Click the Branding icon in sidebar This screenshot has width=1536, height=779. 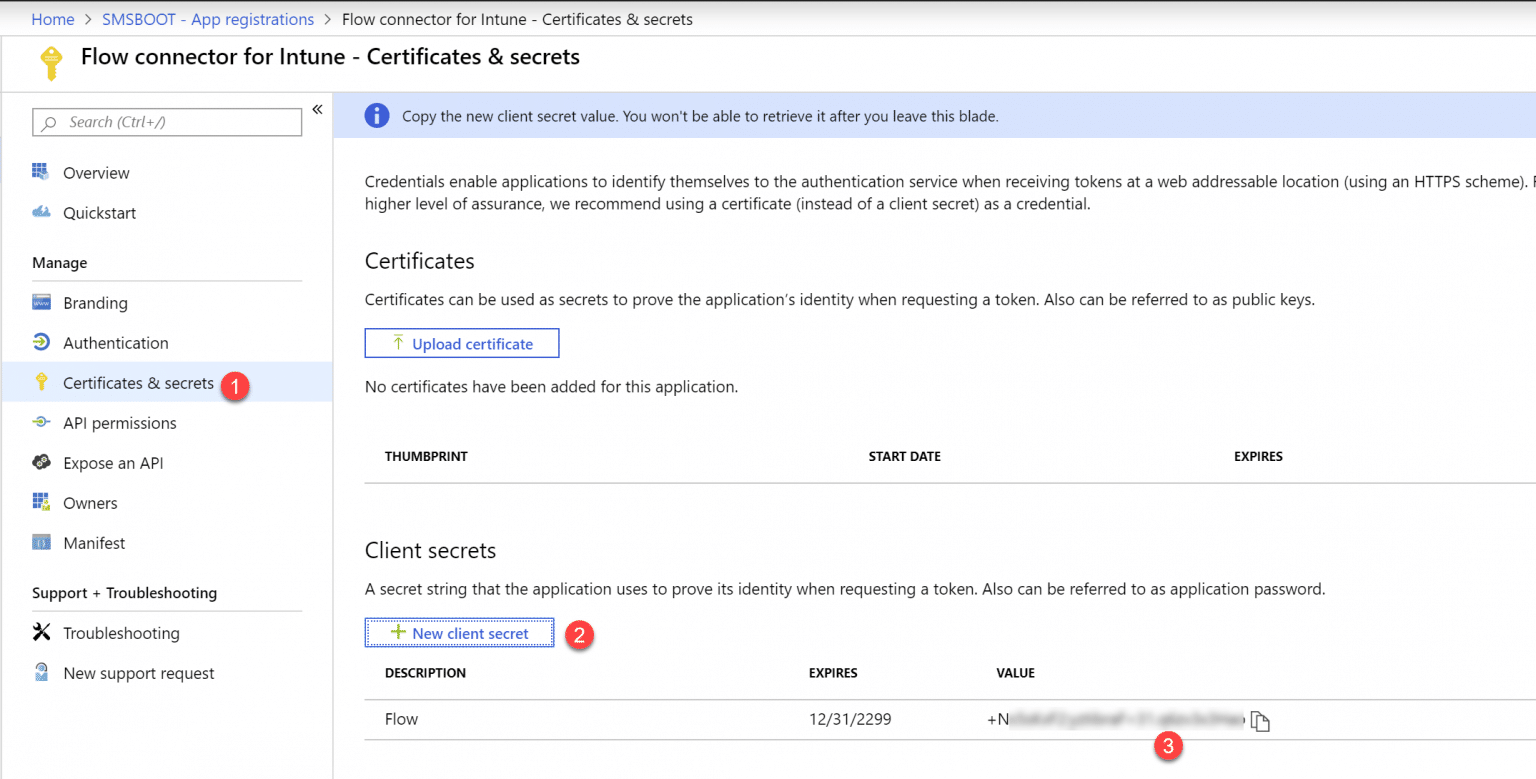41,302
